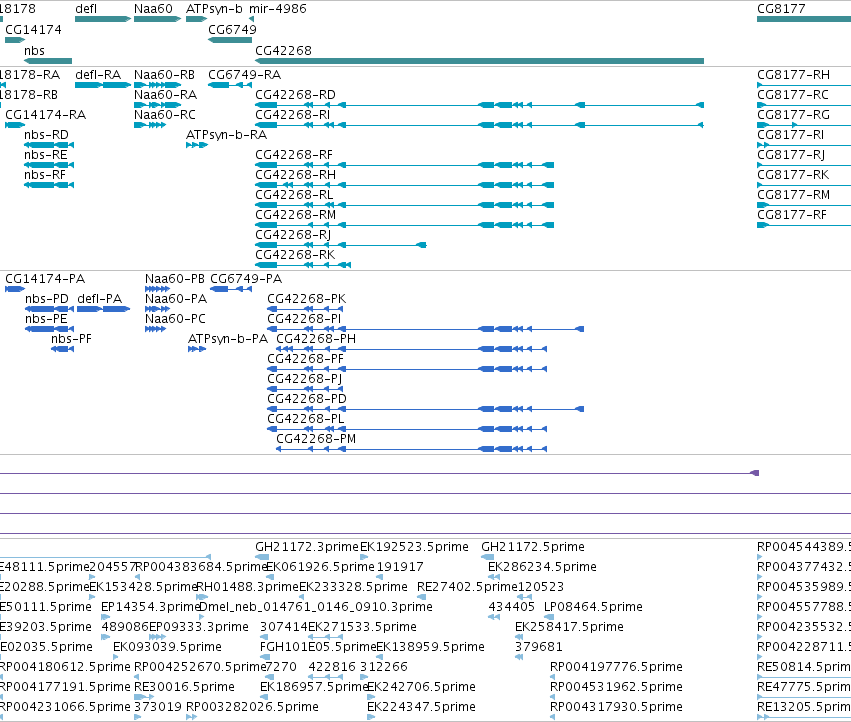This screenshot has height=722, width=851.
Task: Select transcript CG8177-RH
Action: tap(793, 74)
